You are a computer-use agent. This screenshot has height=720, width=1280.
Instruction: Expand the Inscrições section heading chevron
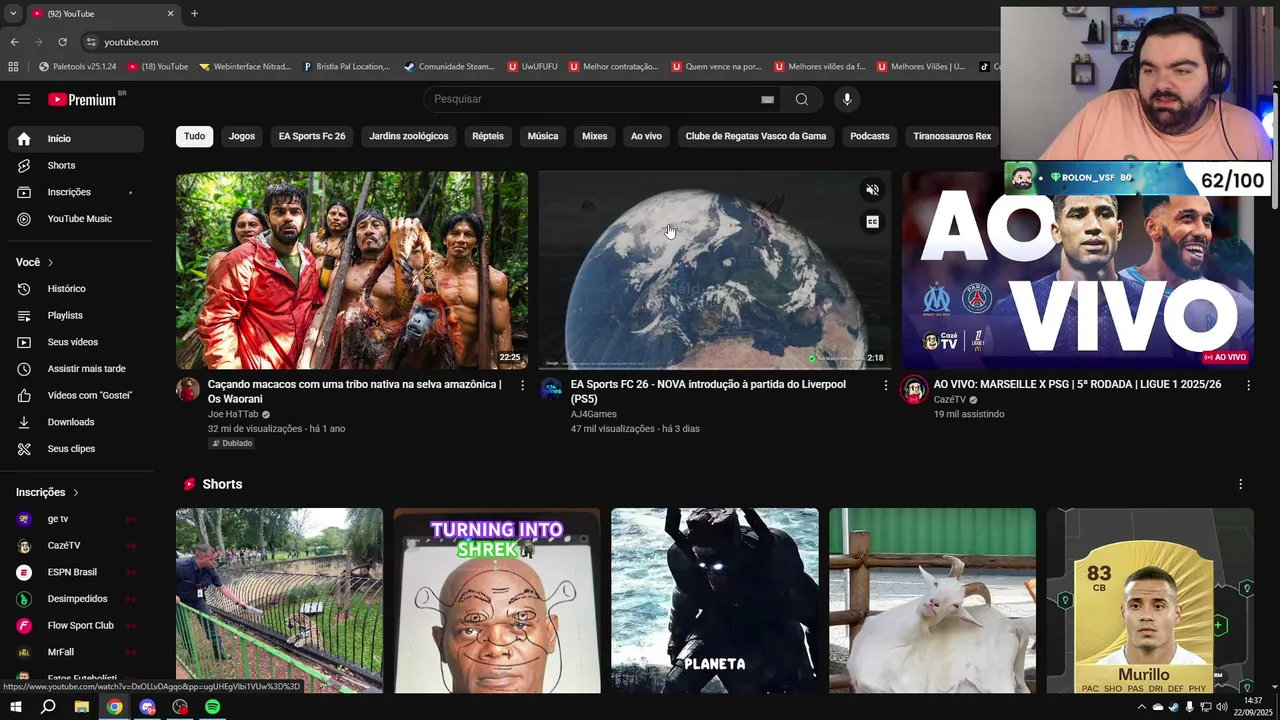pyautogui.click(x=75, y=492)
